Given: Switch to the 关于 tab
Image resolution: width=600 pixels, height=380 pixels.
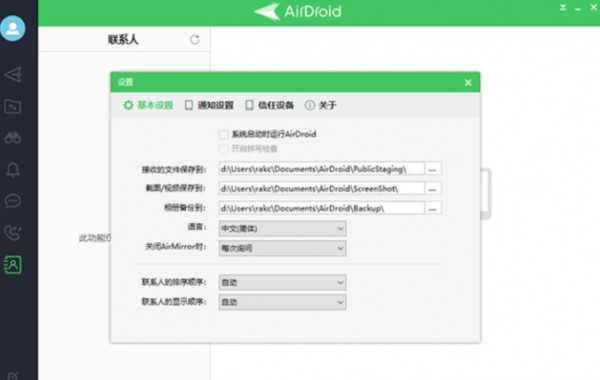Looking at the screenshot, I should click(321, 105).
